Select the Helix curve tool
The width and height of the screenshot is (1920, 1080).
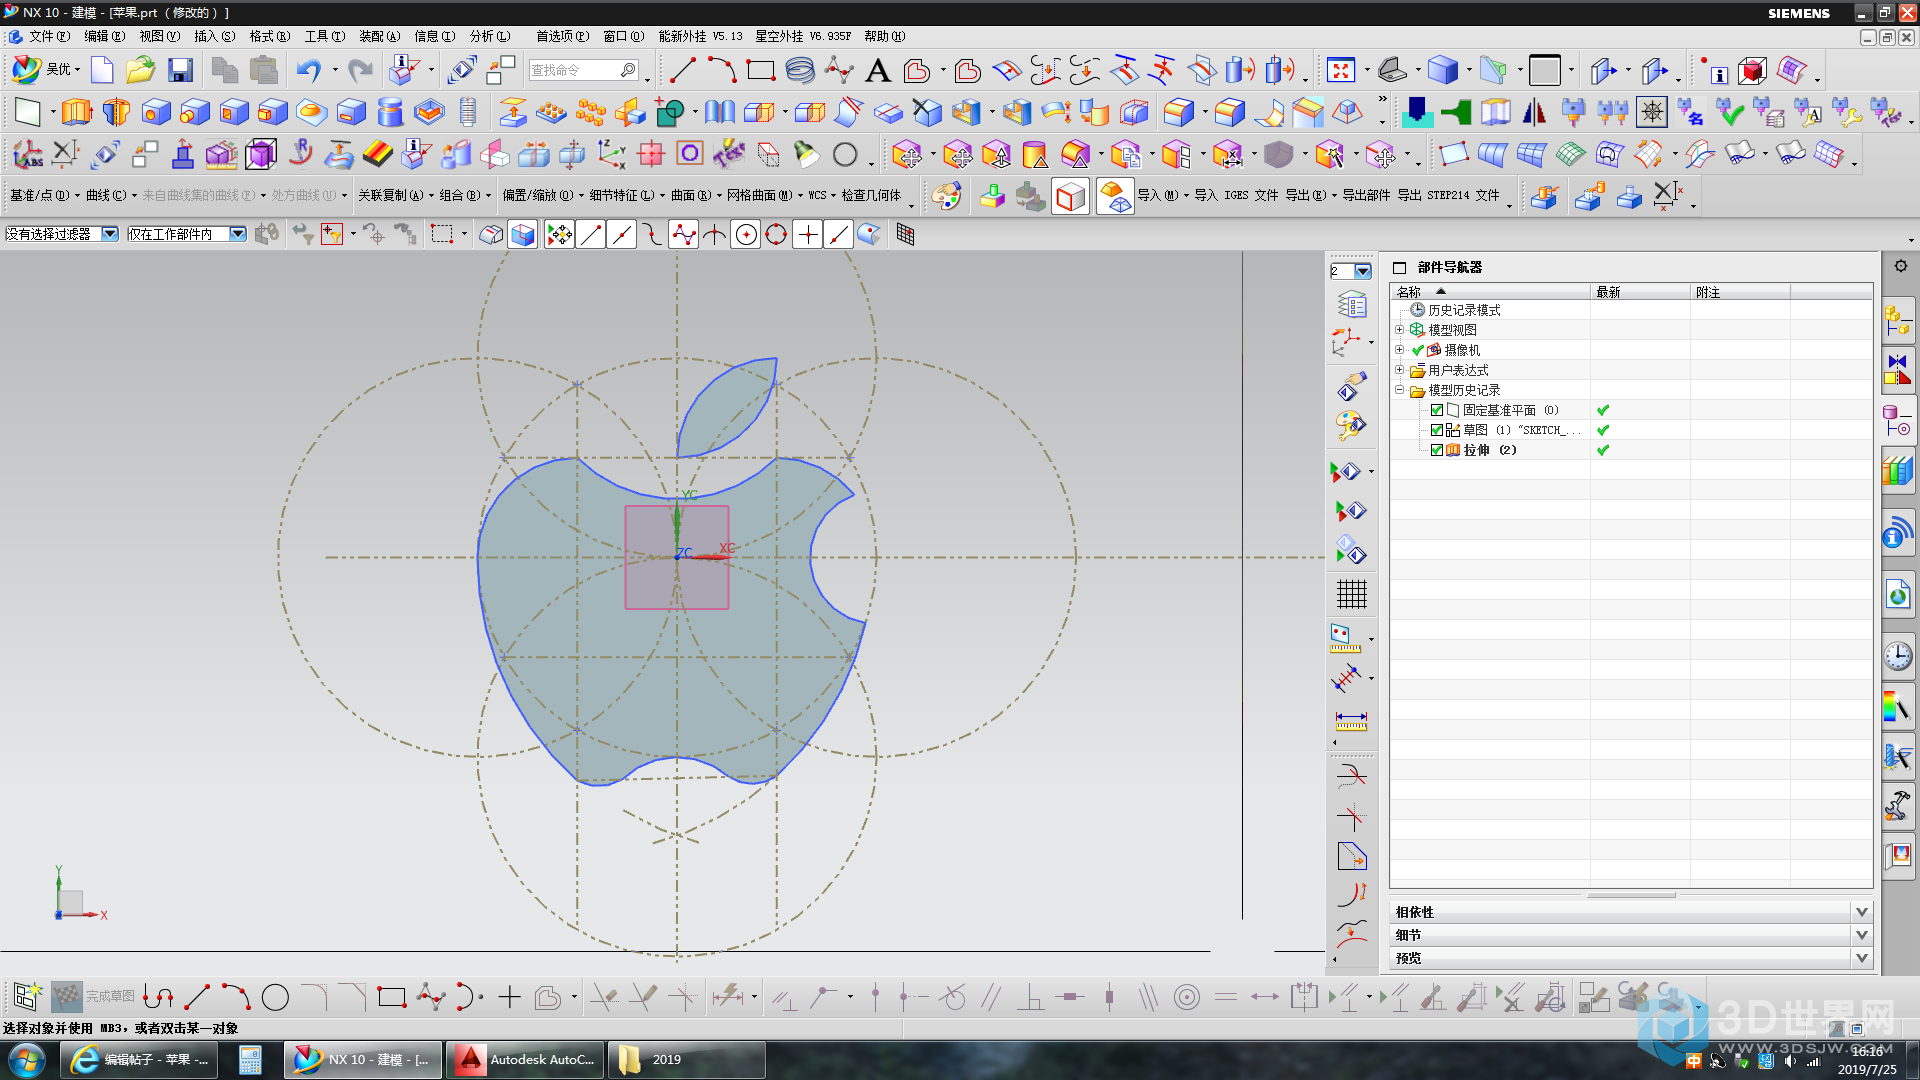[x=800, y=70]
